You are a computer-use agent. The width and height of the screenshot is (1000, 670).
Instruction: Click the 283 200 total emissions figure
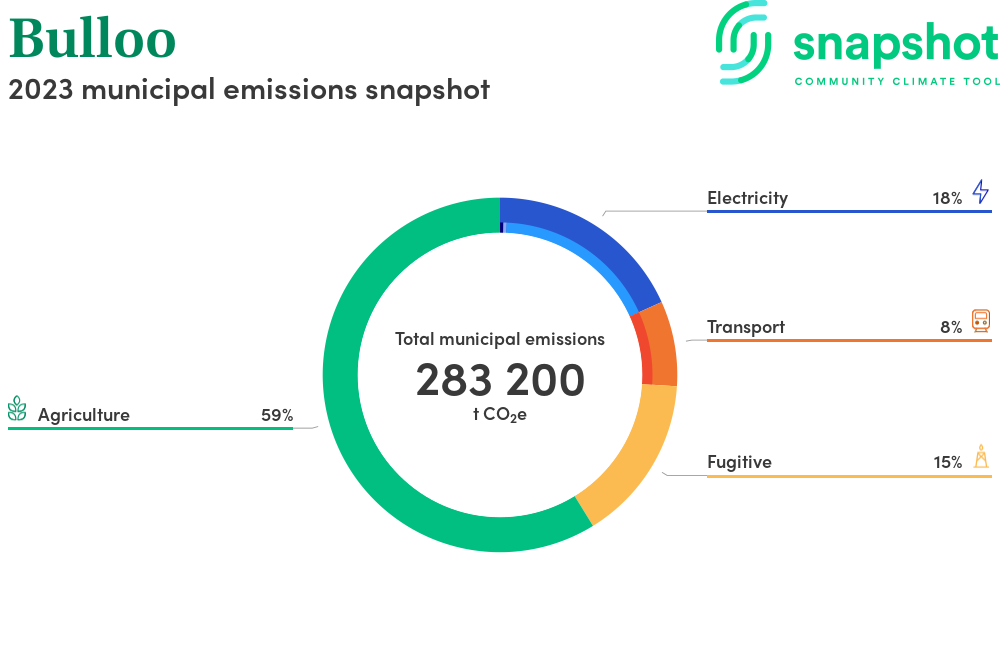click(x=500, y=381)
